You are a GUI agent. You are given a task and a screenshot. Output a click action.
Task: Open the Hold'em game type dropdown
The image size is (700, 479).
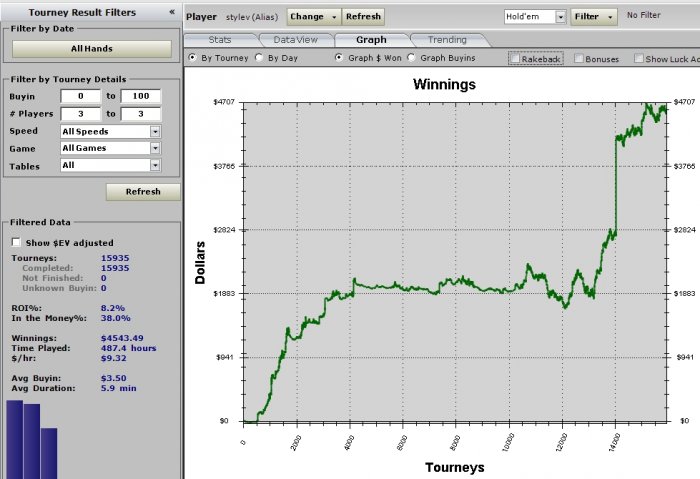(x=535, y=17)
